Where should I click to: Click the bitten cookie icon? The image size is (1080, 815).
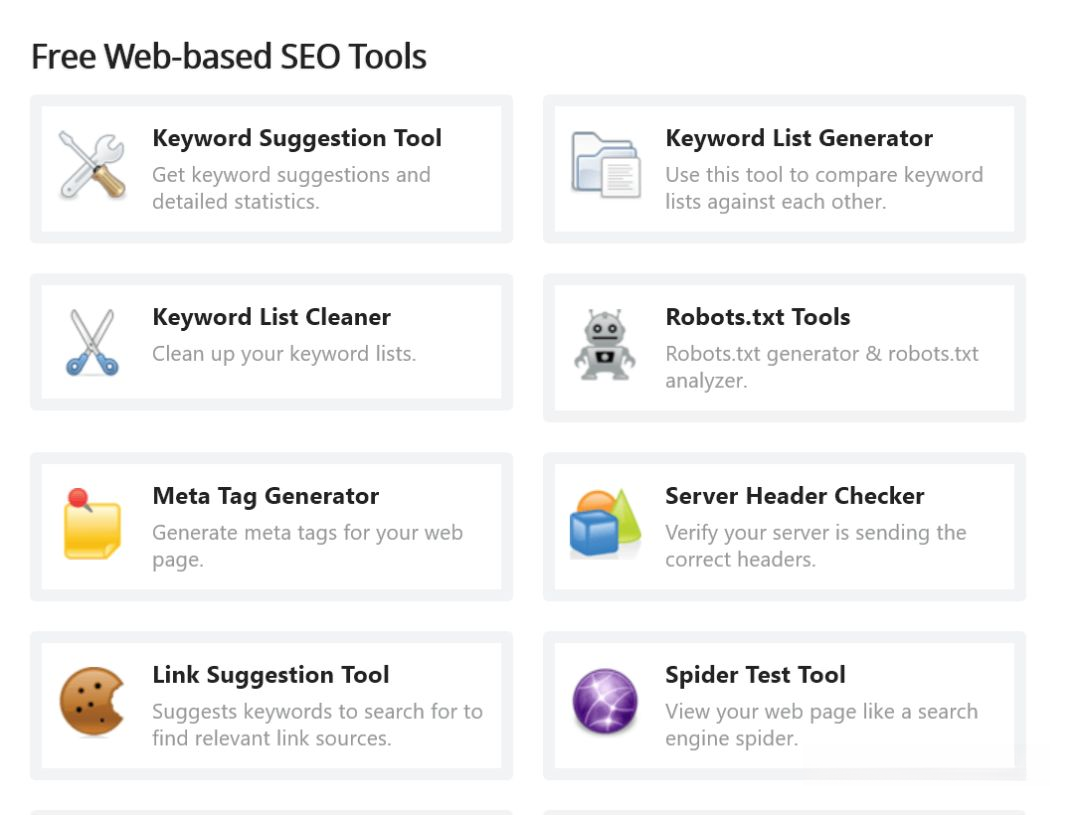pyautogui.click(x=91, y=701)
